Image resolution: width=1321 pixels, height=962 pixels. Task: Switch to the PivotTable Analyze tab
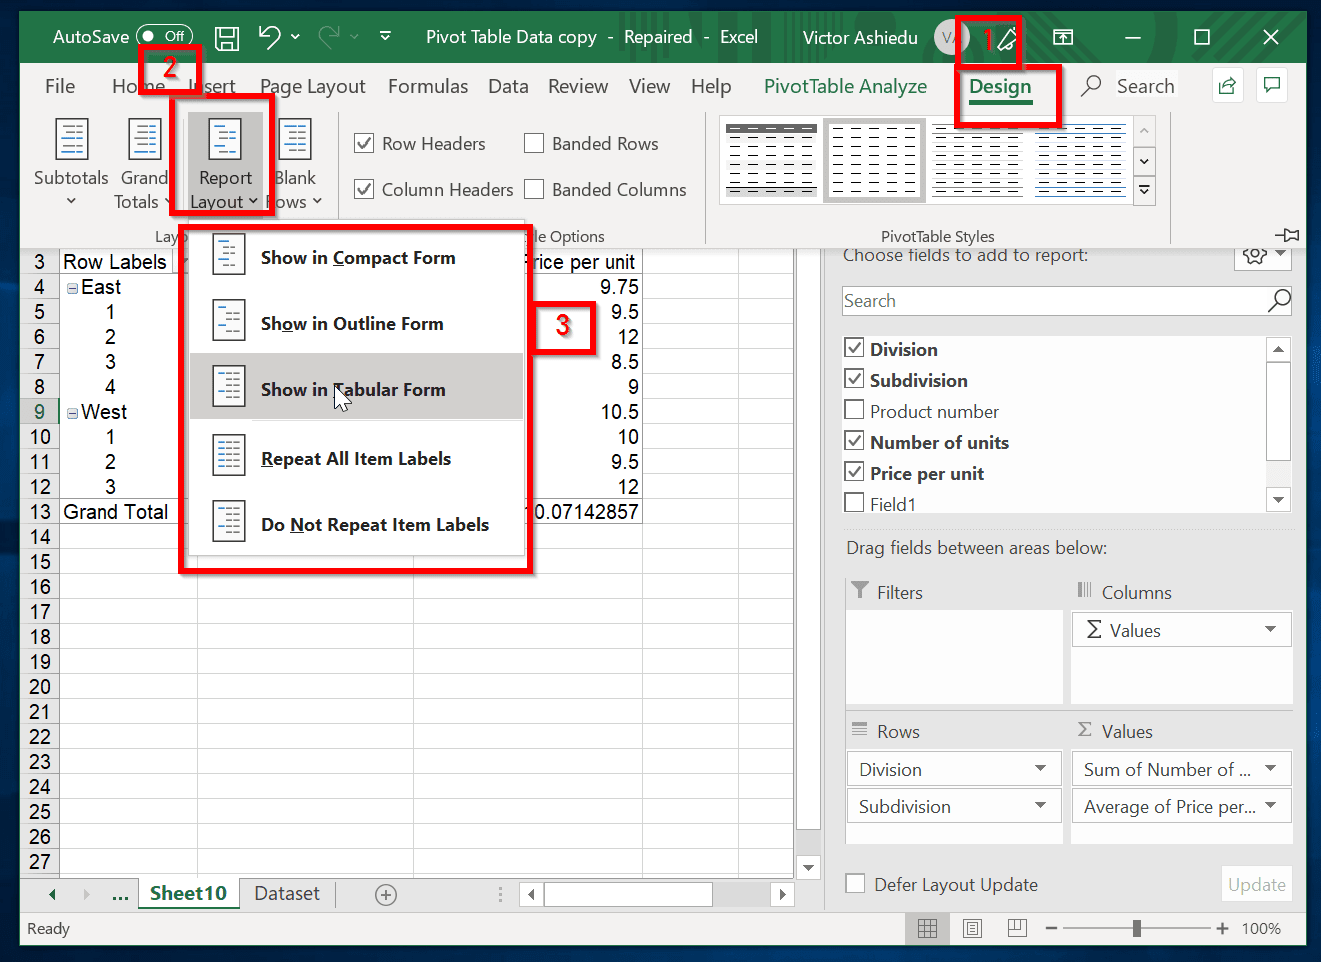pos(844,86)
